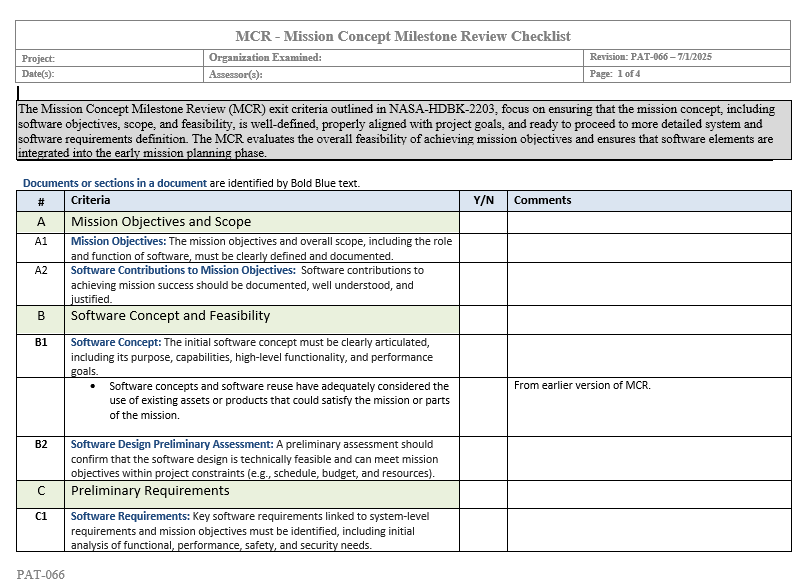Click the blue 'Software Design Preliminary Assessment:' label
This screenshot has height=586, width=807.
click(172, 444)
